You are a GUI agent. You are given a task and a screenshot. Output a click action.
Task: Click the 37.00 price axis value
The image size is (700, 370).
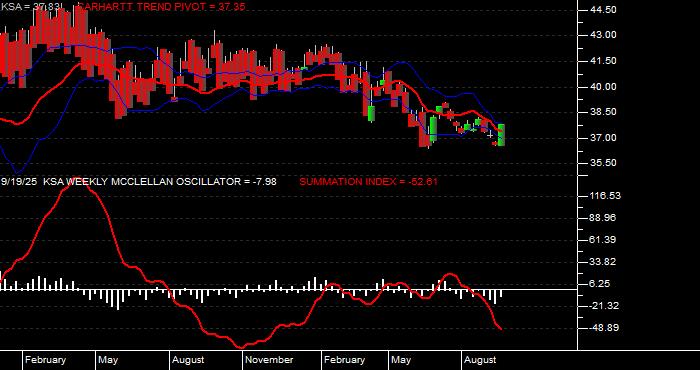click(603, 137)
